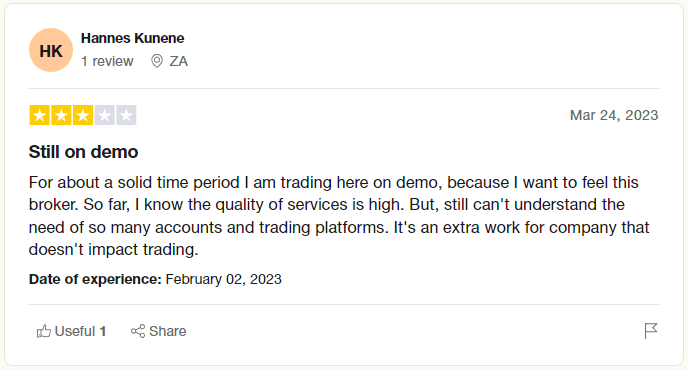Click the second yellow star
Screen dimensions: 688x370
[61, 115]
